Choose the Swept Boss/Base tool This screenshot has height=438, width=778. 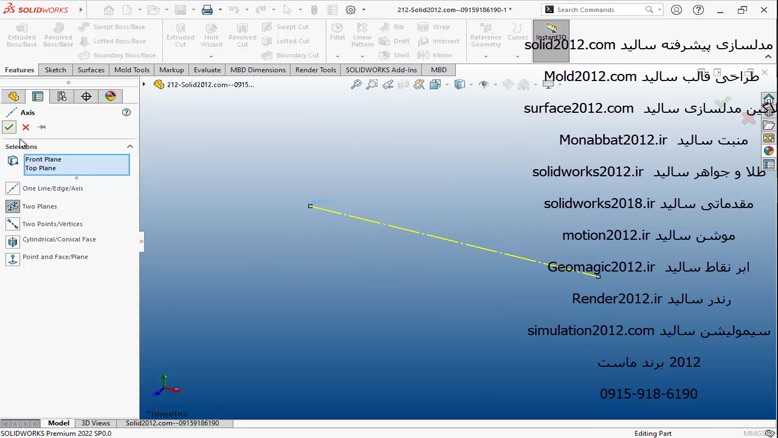pos(113,27)
